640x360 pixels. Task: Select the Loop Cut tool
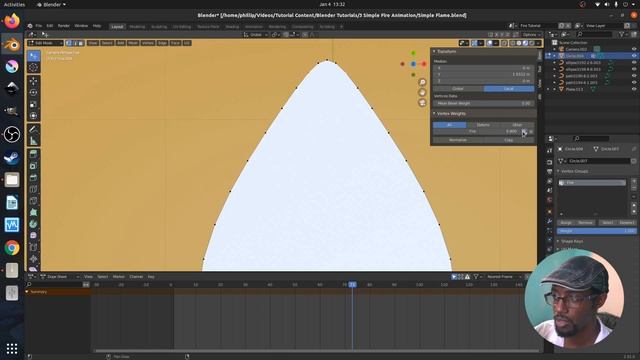pyautogui.click(x=33, y=189)
